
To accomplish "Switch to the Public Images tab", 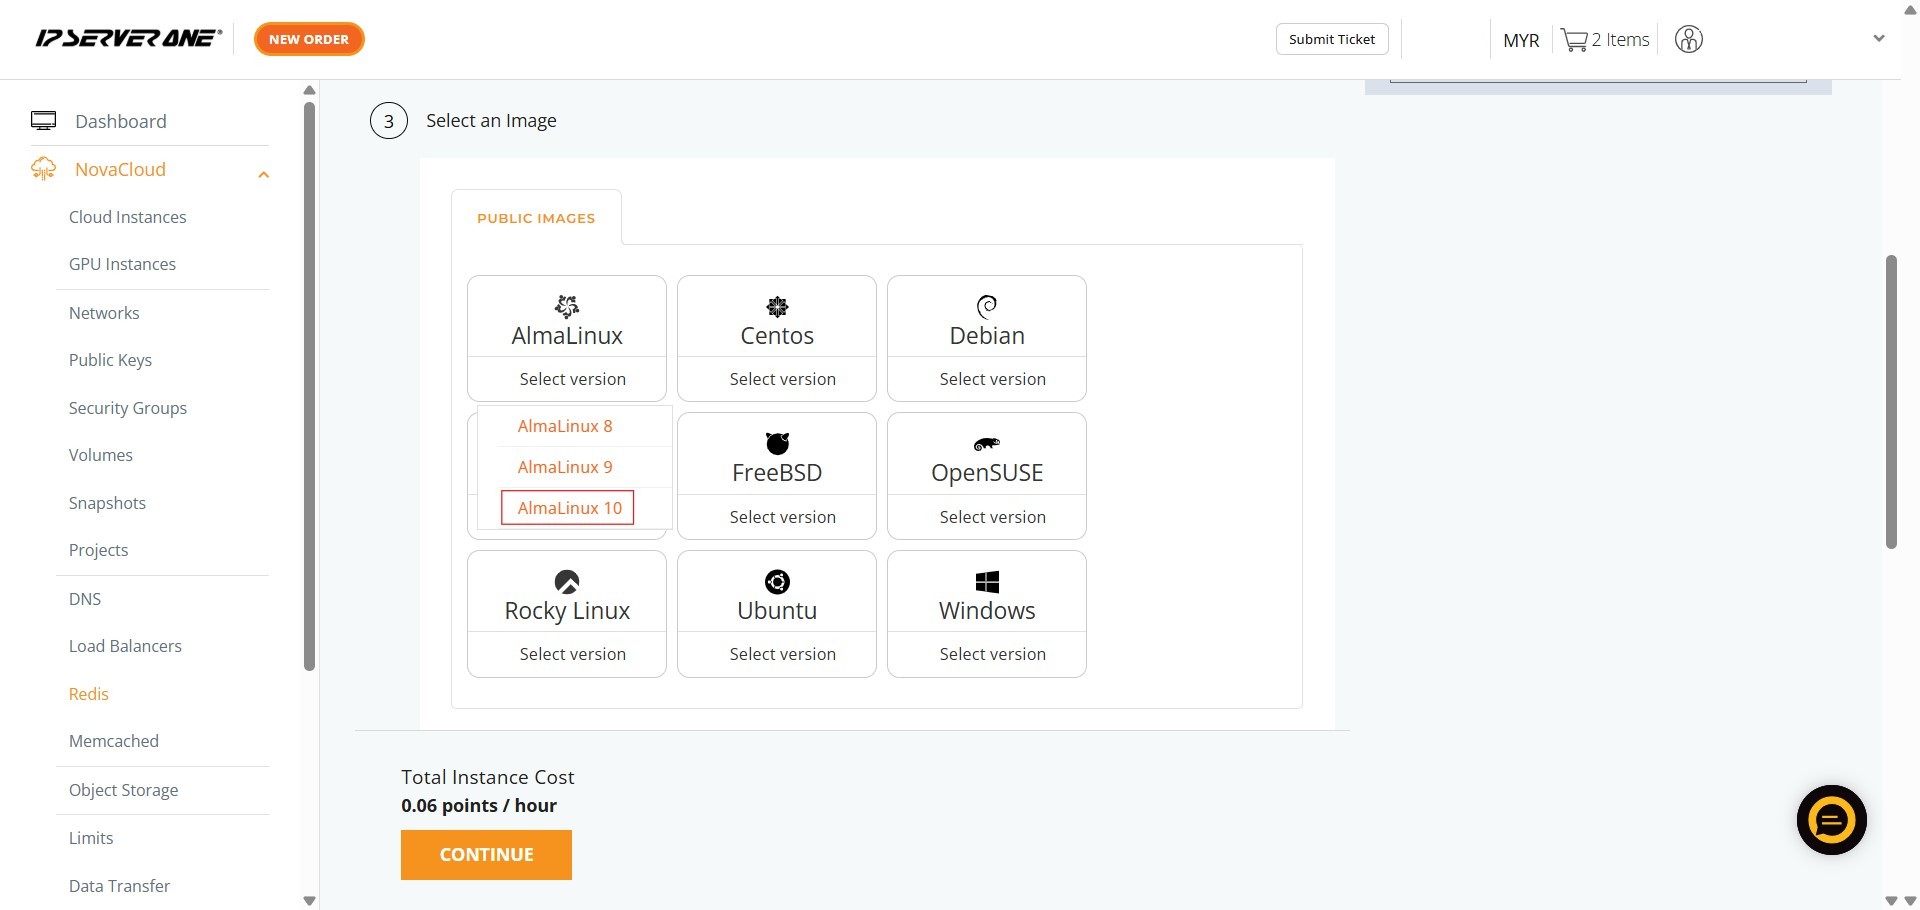I will pos(536,218).
